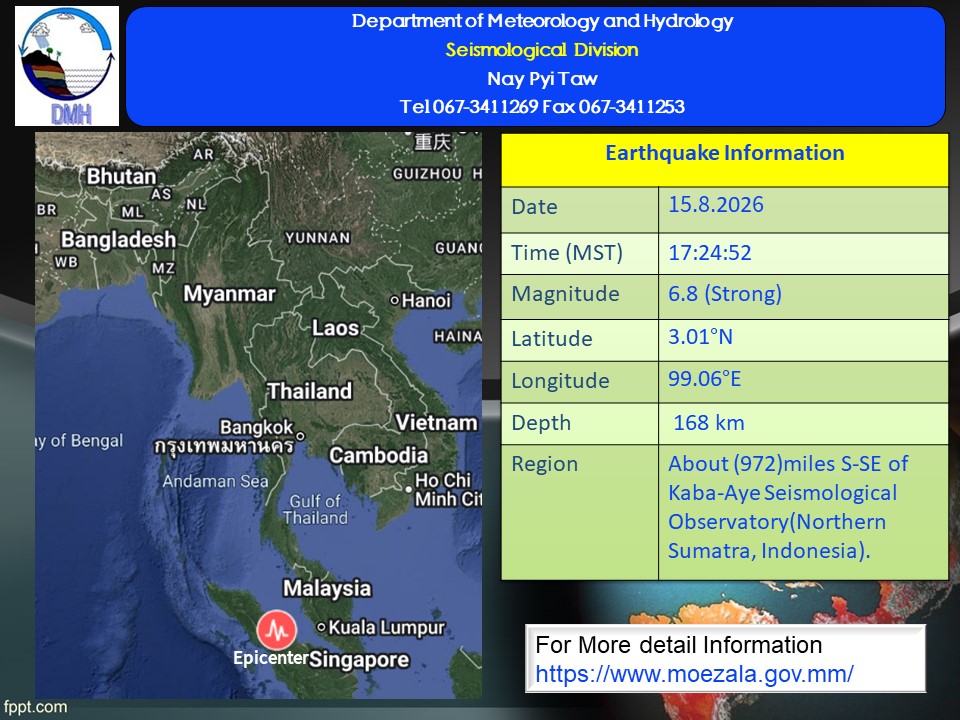Screen dimensions: 960x720
Task: Click the 'Singapore' label on the map
Action: click(x=359, y=659)
